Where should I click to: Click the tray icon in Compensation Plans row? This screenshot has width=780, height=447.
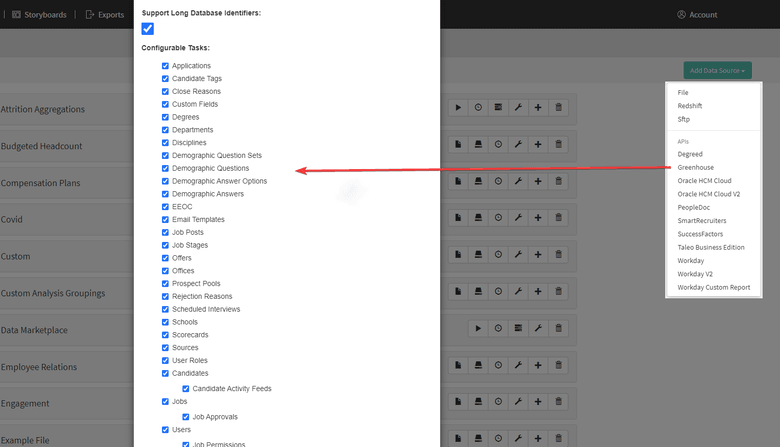coord(478,181)
